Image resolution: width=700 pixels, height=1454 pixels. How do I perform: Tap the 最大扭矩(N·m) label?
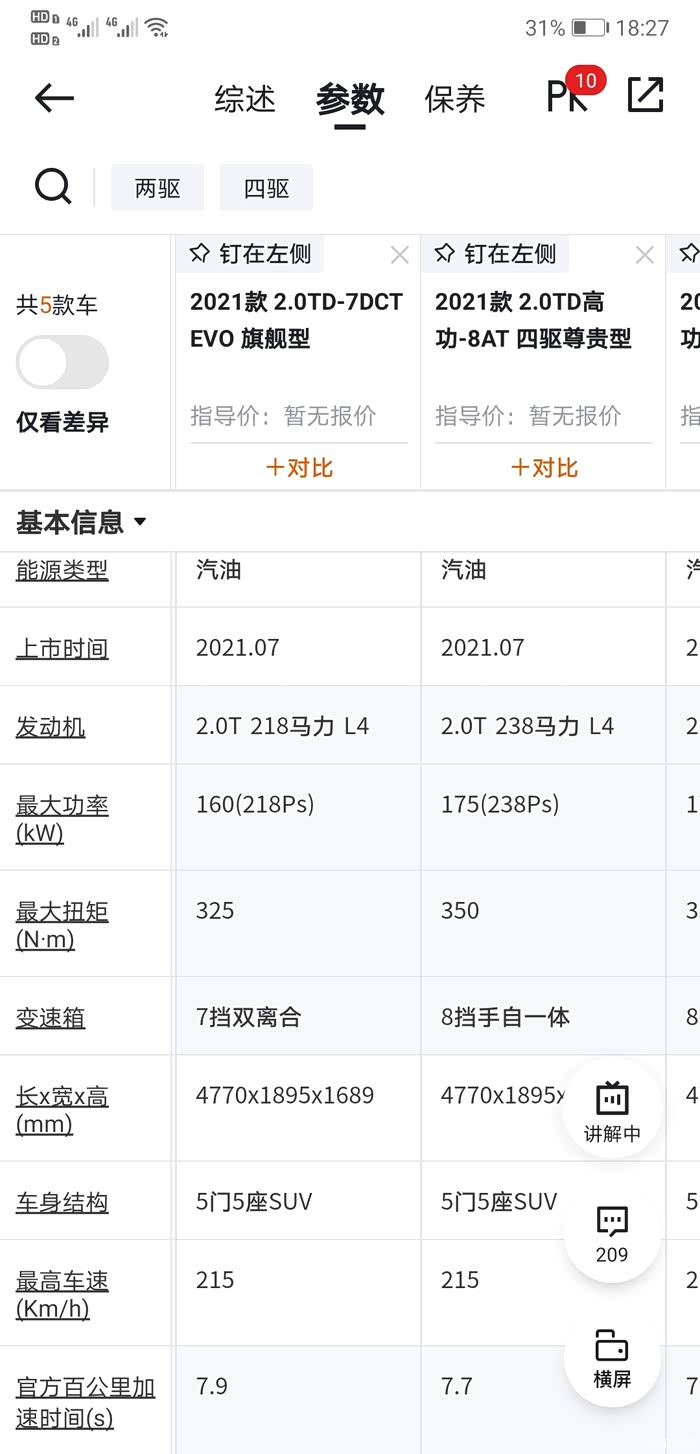point(62,925)
